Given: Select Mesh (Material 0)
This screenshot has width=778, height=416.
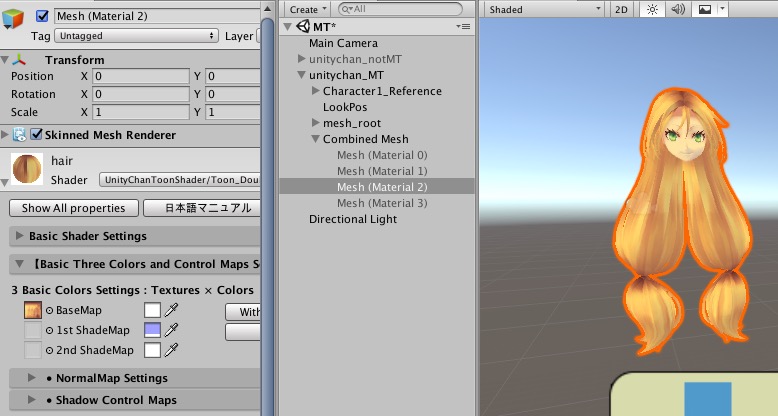Looking at the screenshot, I should point(382,155).
